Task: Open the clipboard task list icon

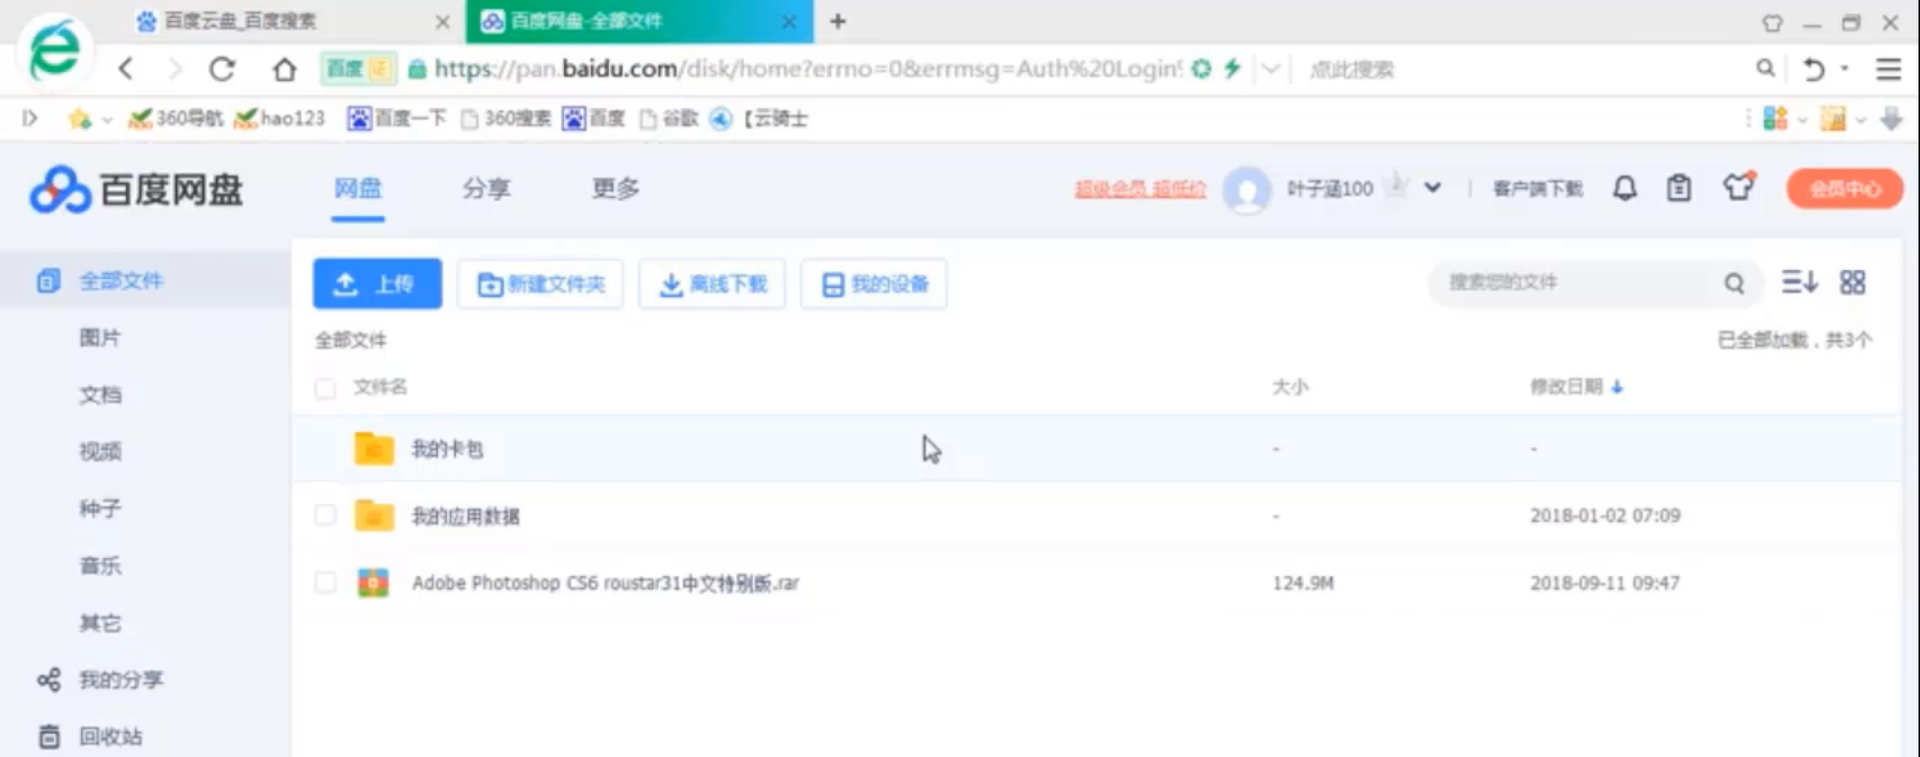Action: 1679,188
